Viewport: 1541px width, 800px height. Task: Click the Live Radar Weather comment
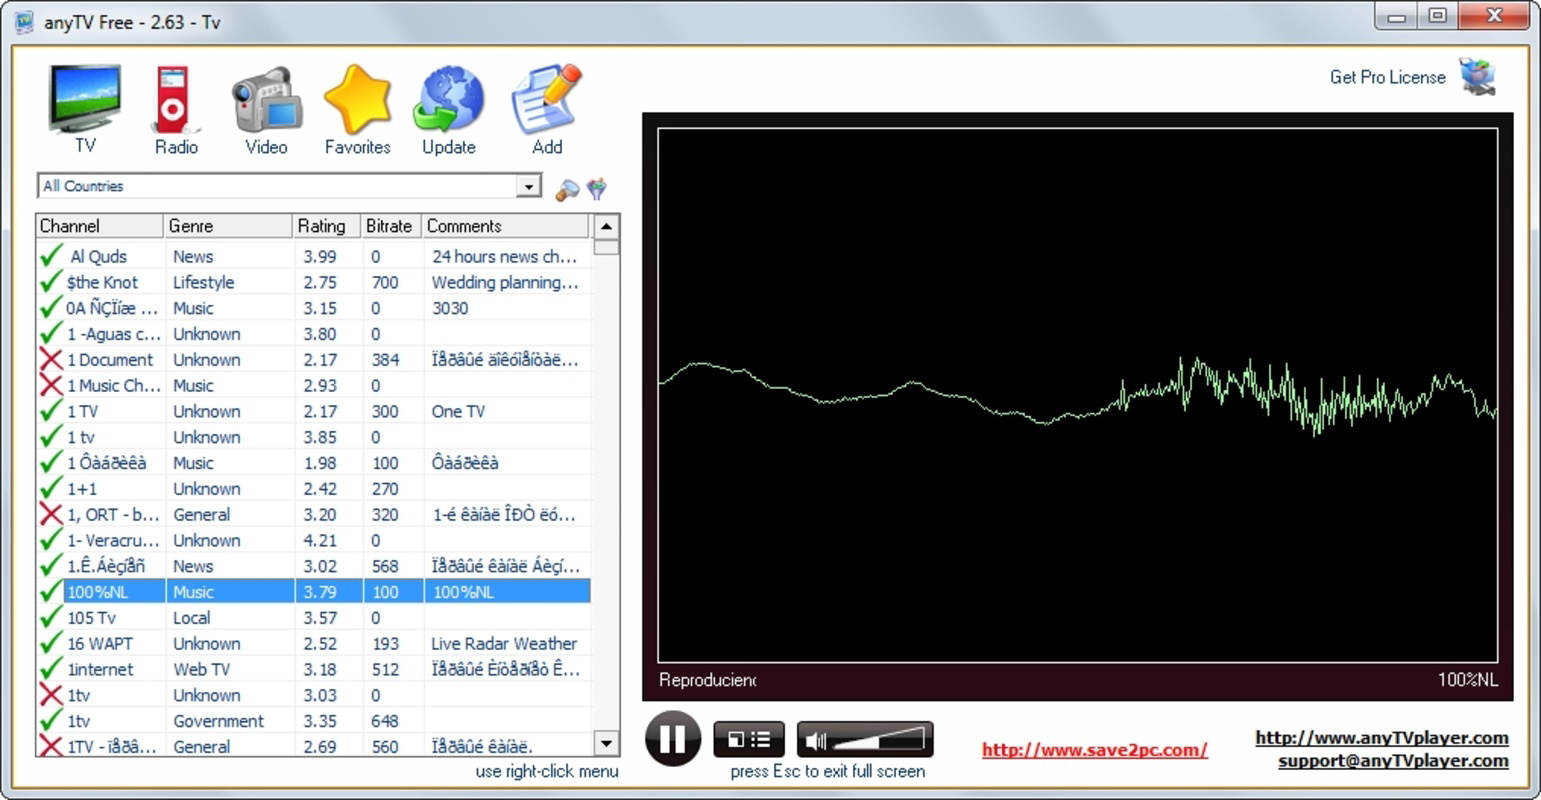coord(504,644)
